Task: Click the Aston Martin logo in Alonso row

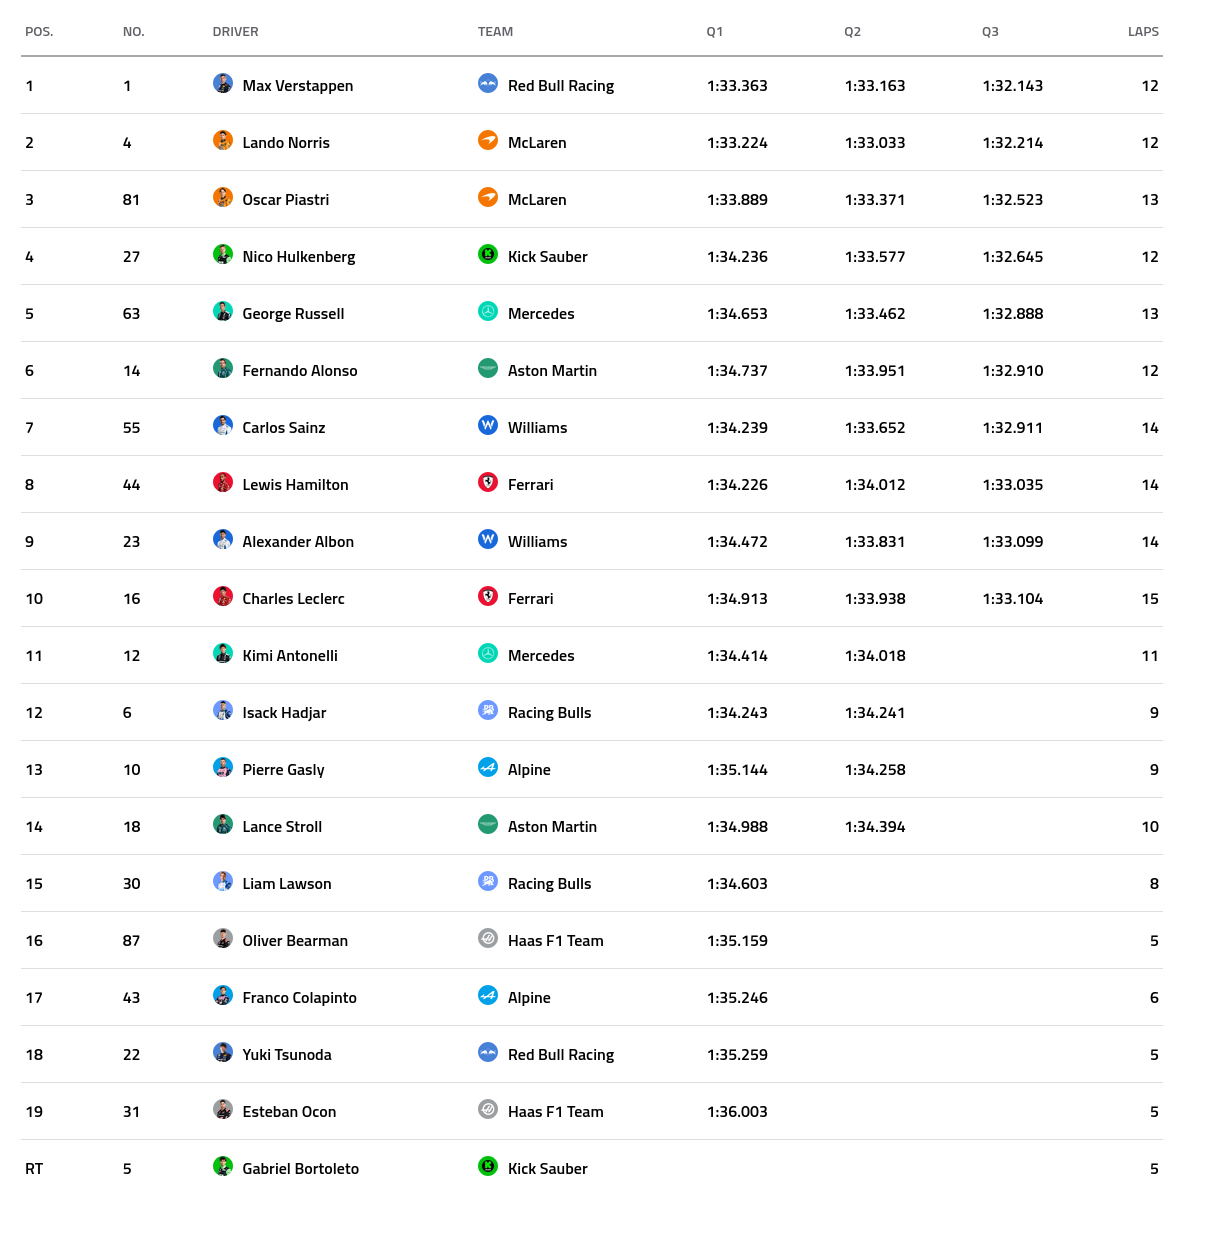Action: (x=488, y=369)
